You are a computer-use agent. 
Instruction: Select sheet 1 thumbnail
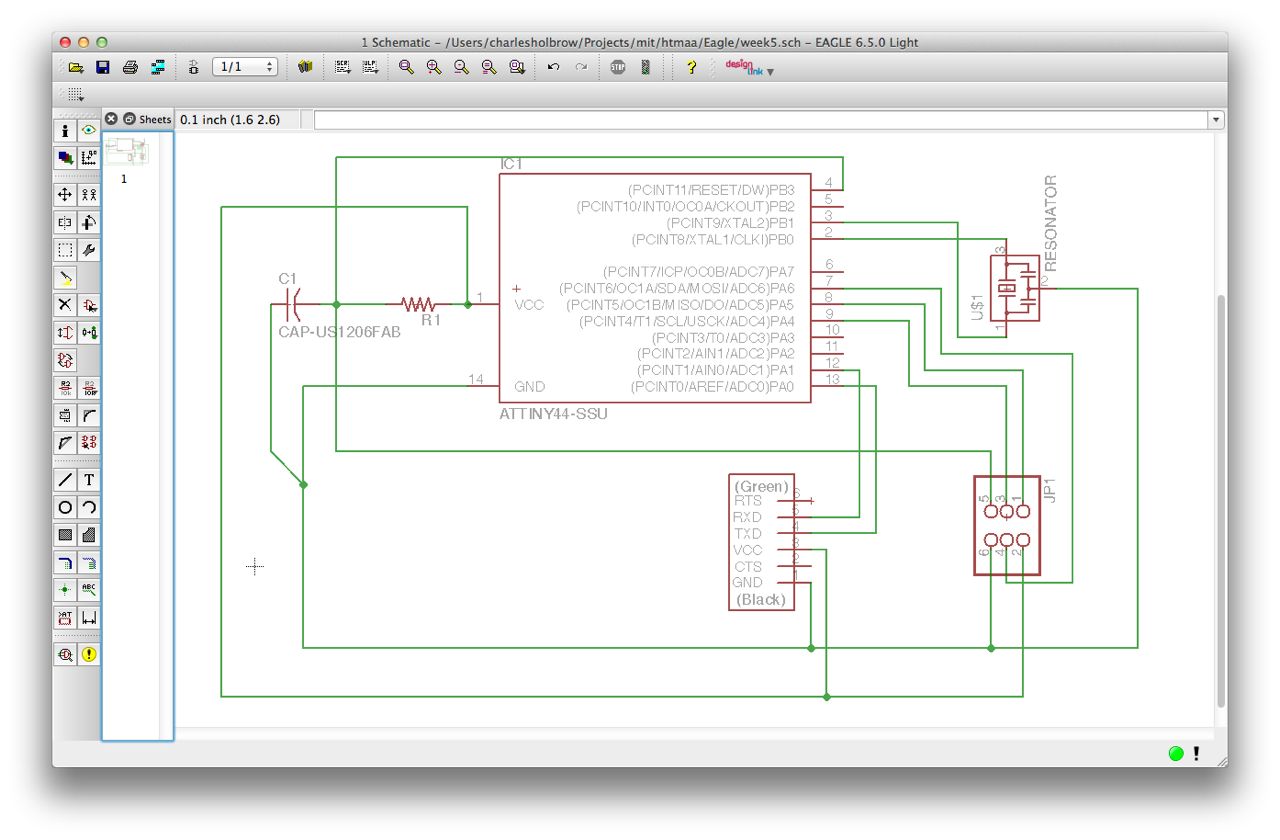tap(126, 151)
